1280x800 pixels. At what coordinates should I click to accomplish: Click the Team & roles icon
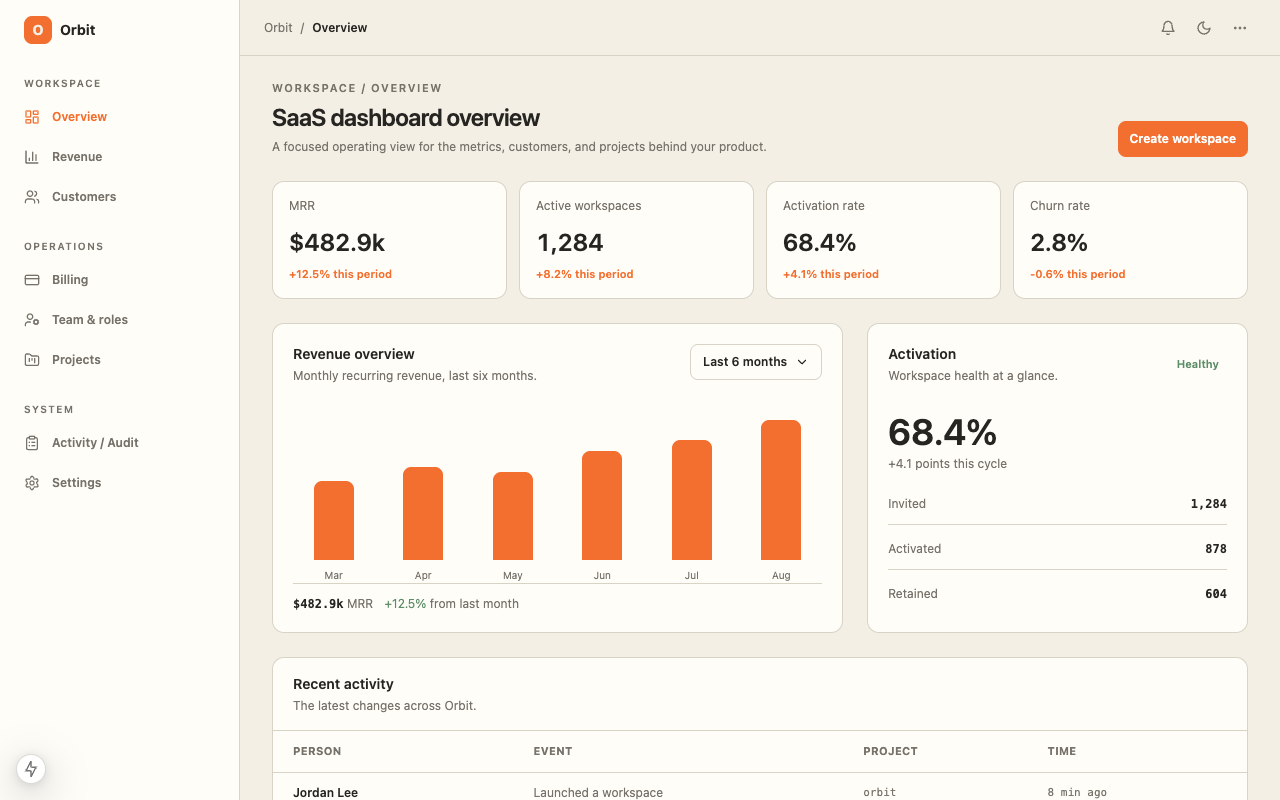(32, 320)
